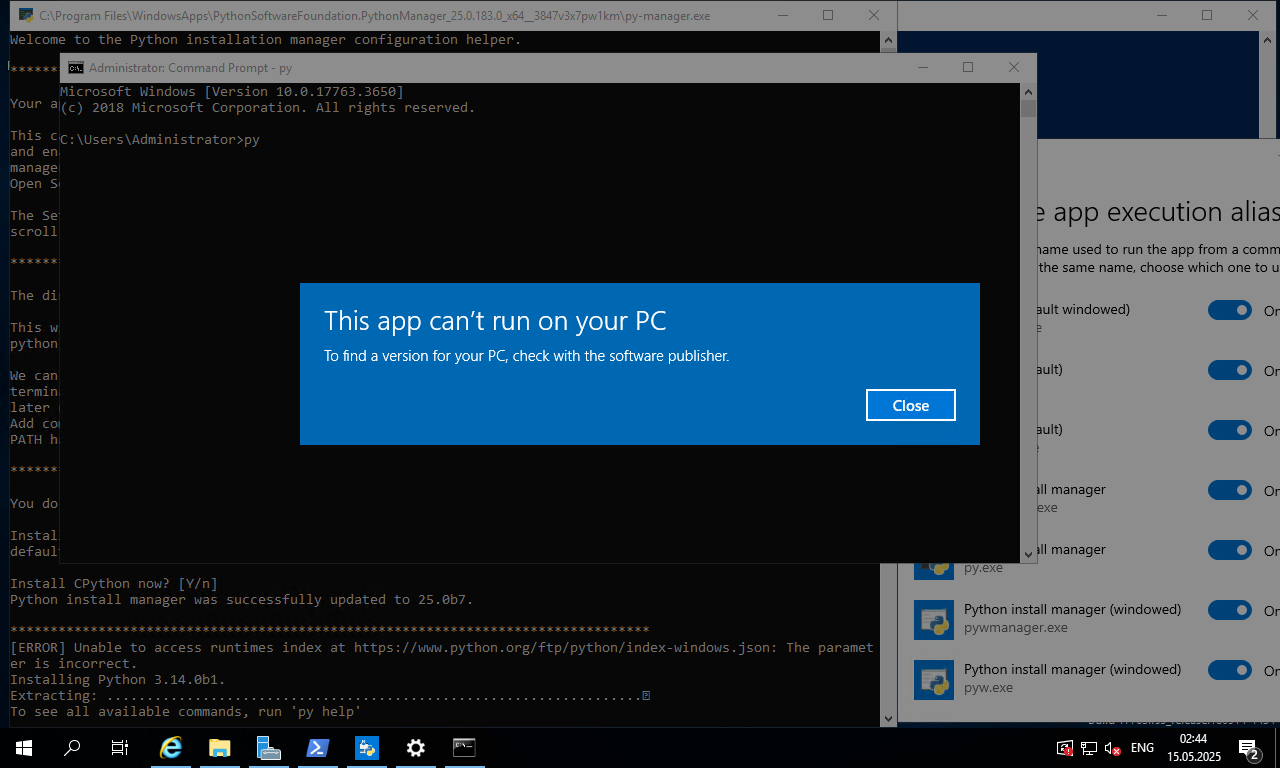Screen dimensions: 1280x768
Task: Click 'successfully updated to 25.0b7' line
Action: coord(242,600)
